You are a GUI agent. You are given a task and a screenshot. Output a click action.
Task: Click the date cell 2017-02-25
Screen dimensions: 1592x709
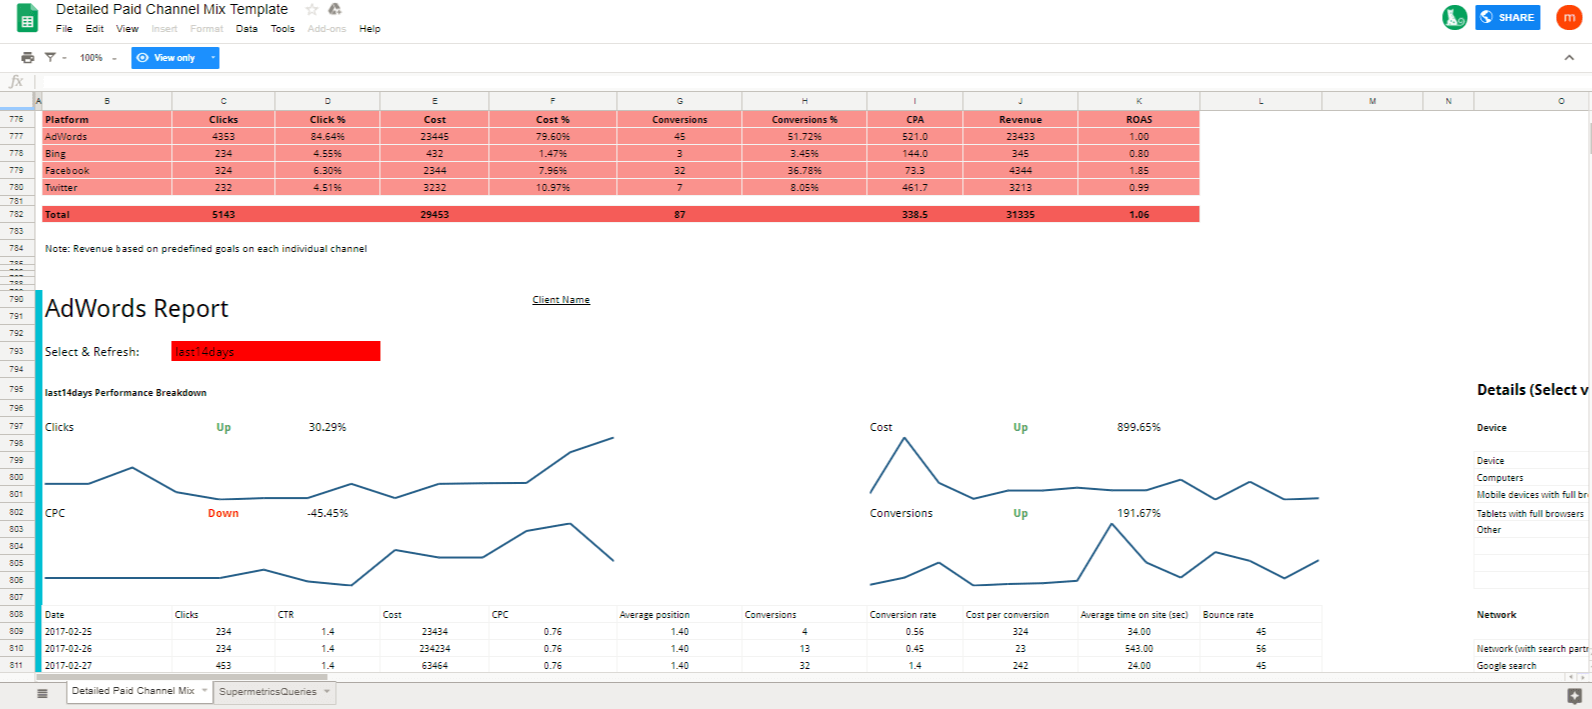[x=107, y=632]
